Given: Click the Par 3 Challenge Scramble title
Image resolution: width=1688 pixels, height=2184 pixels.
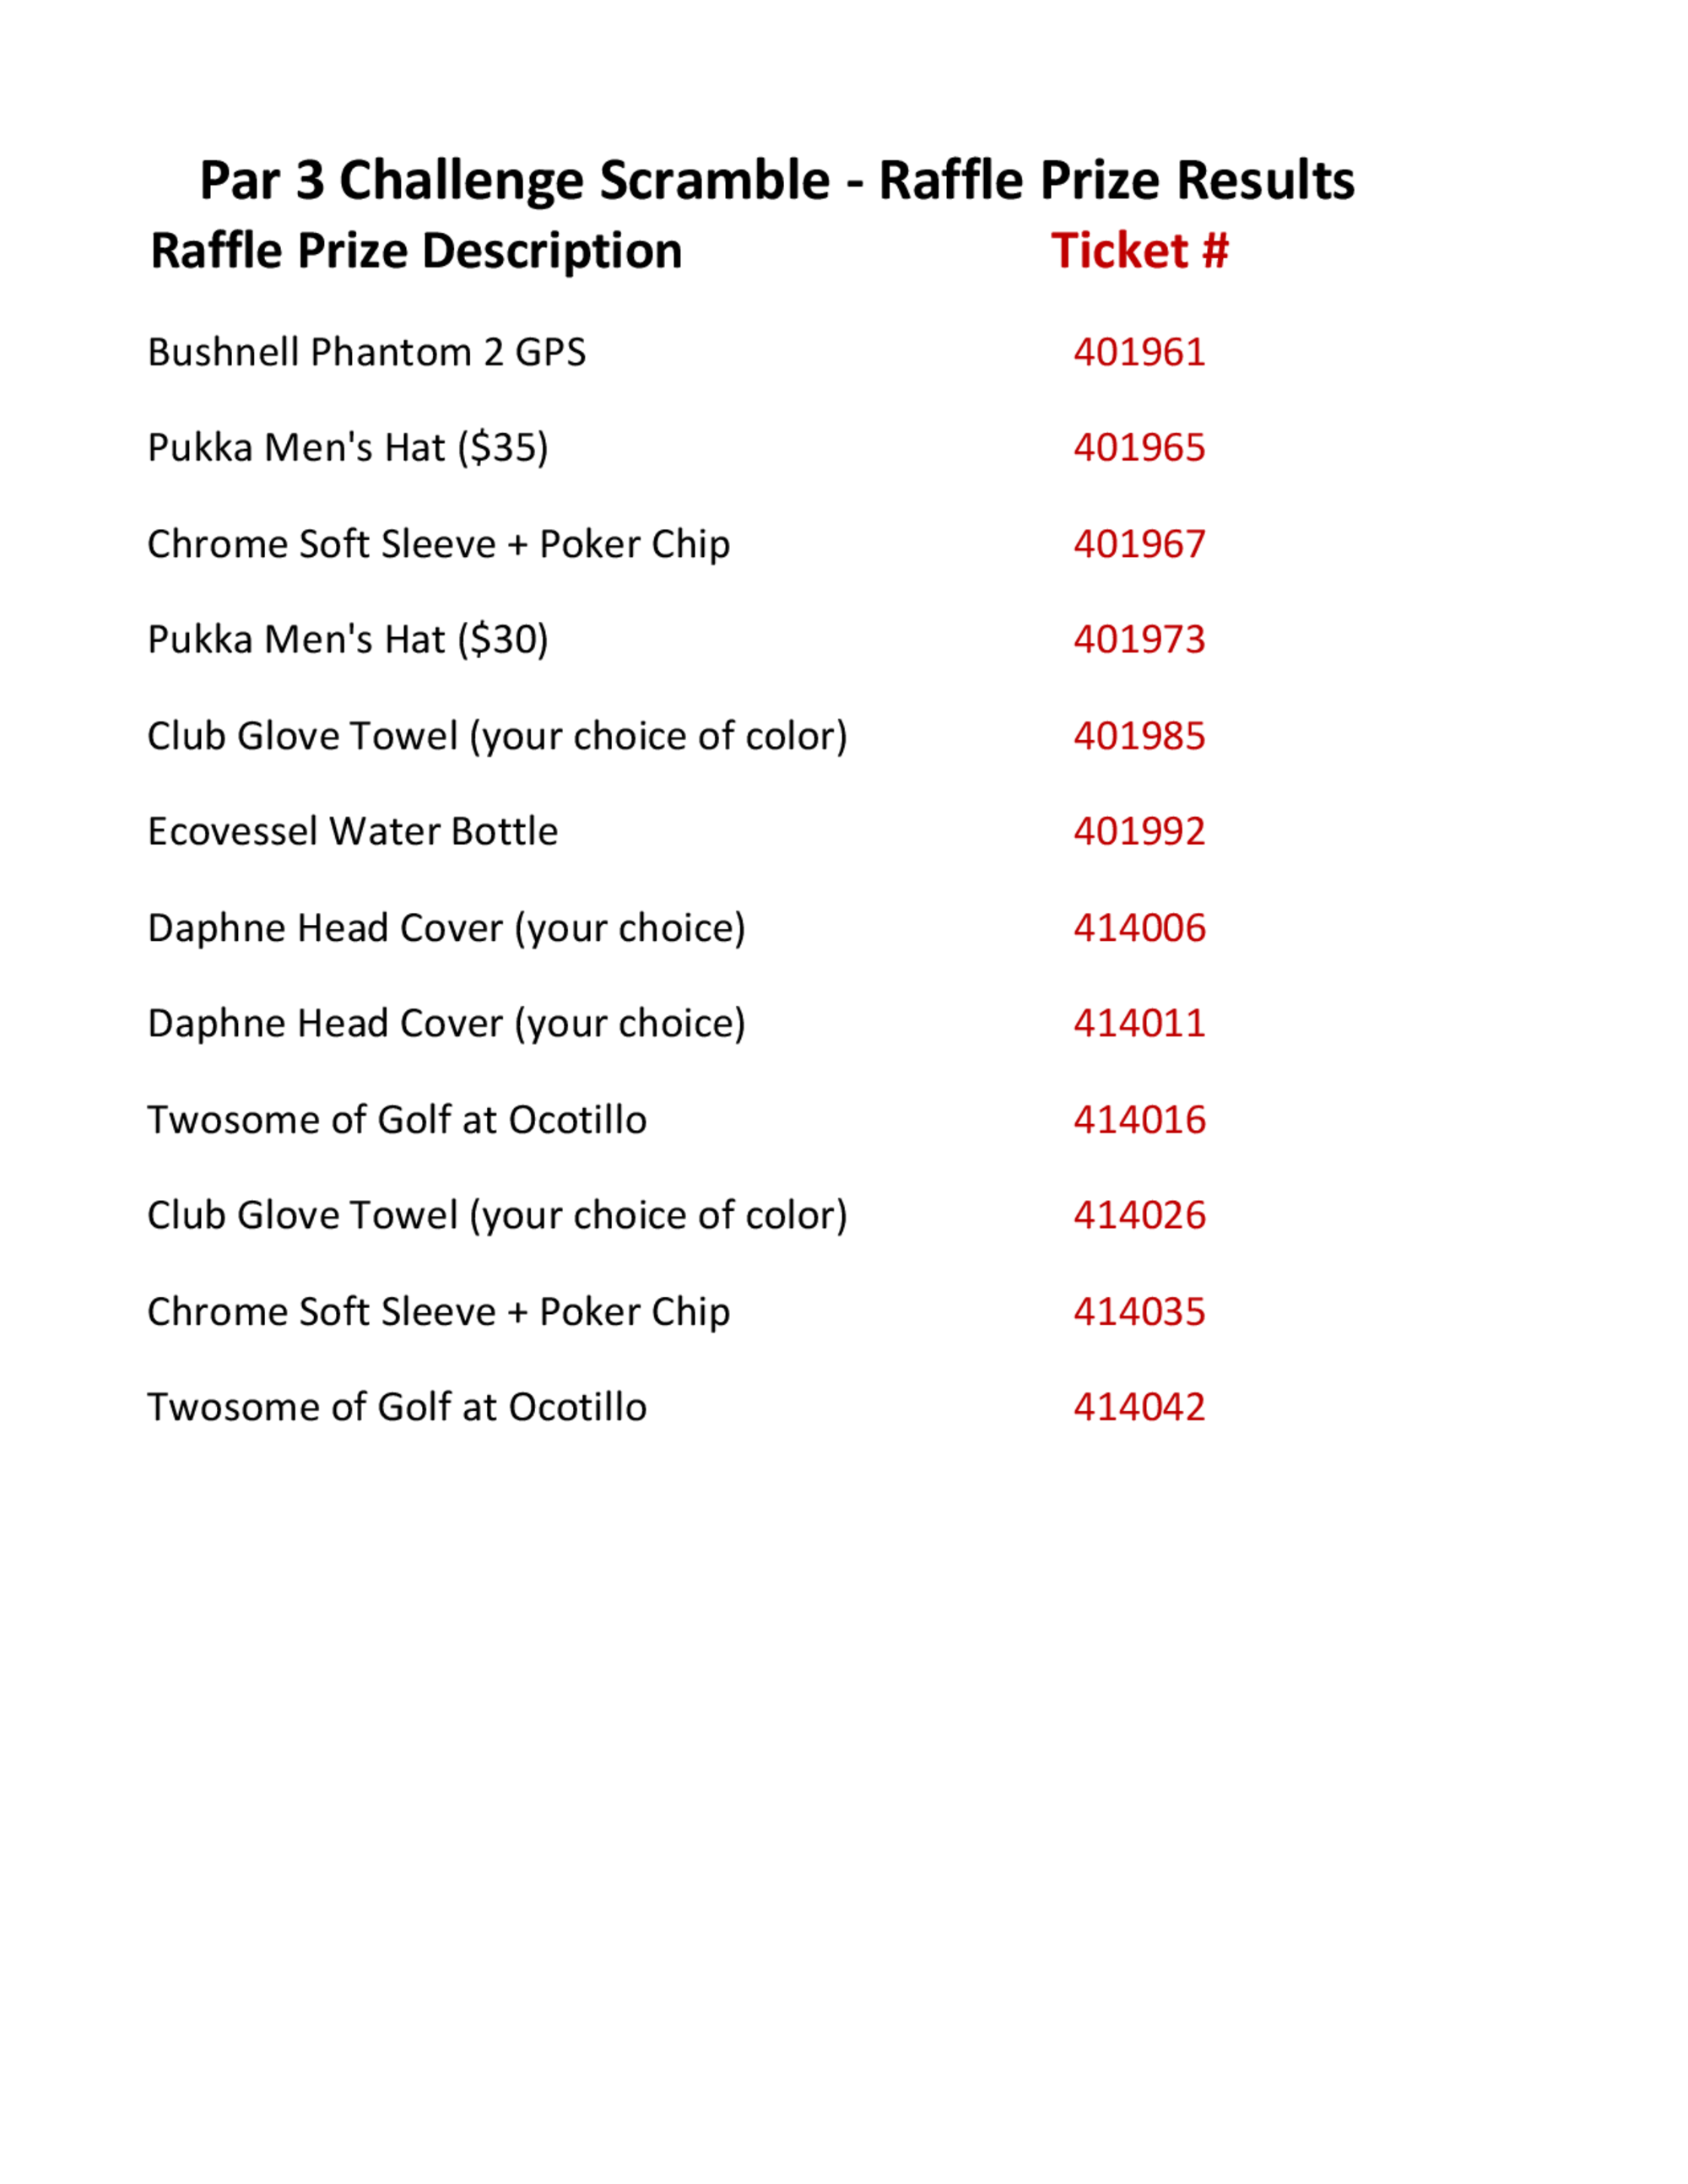Looking at the screenshot, I should pos(776,181).
